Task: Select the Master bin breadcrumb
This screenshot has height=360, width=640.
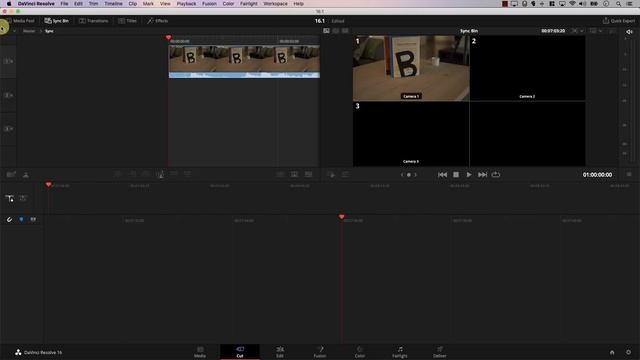Action: [29, 31]
